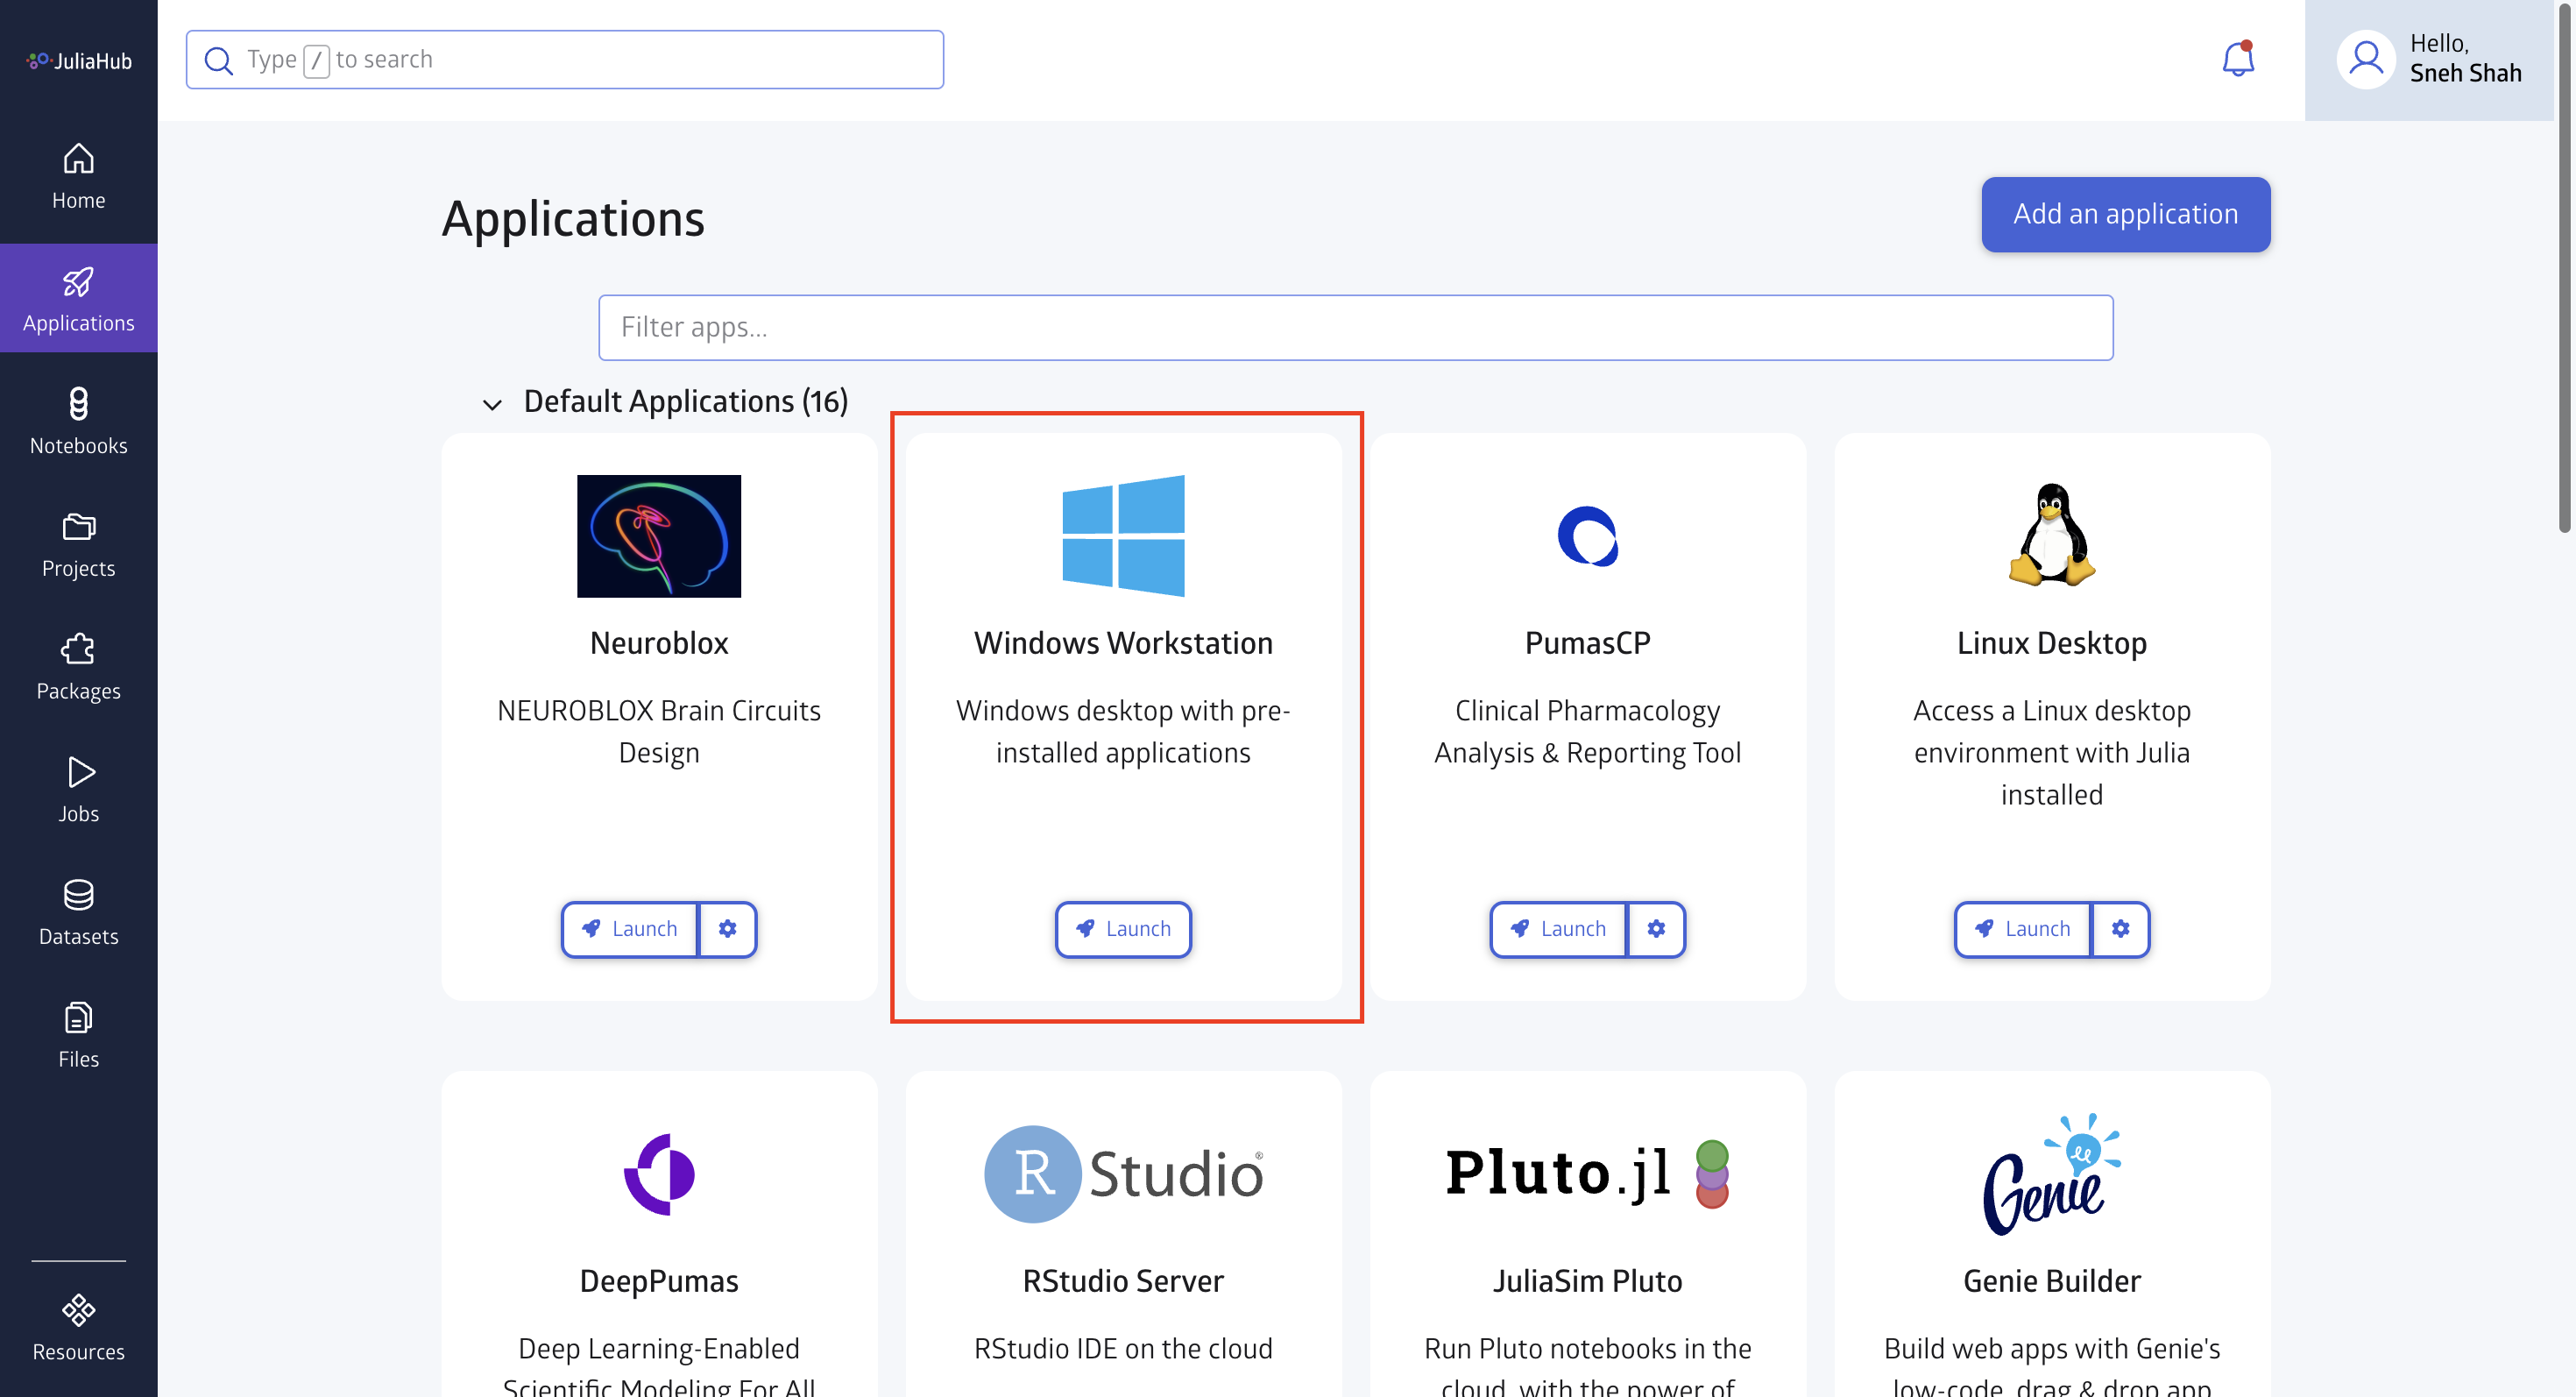Select JuliaSim Pluto card title

pyautogui.click(x=1588, y=1281)
